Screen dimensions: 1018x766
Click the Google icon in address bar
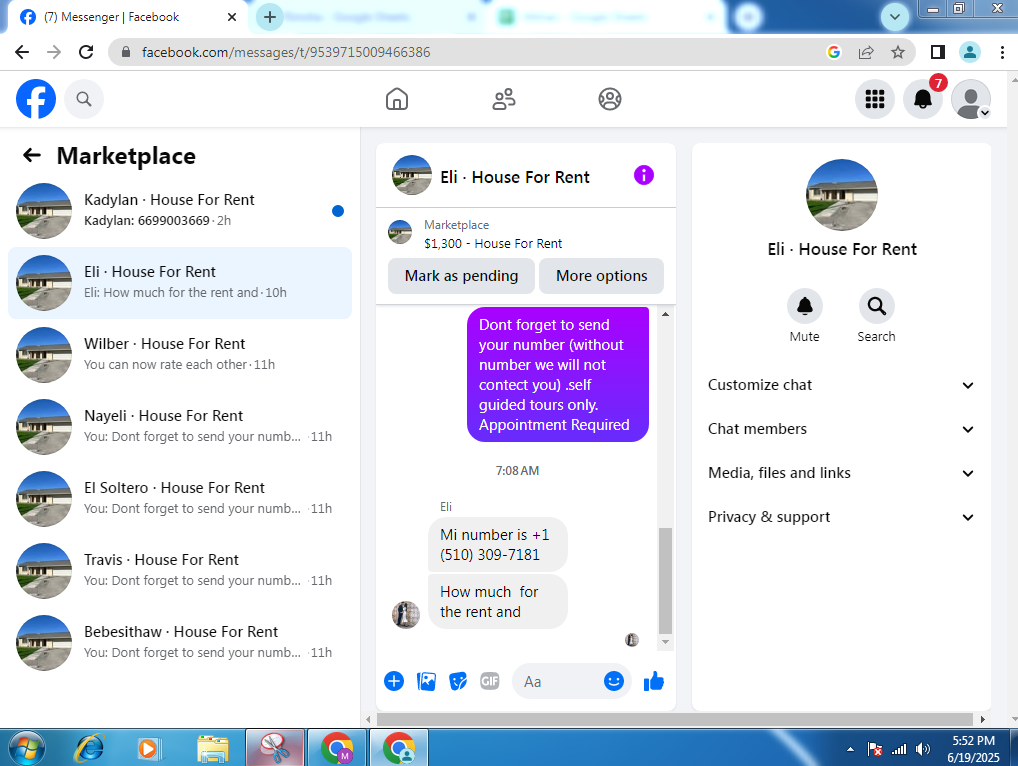[834, 52]
